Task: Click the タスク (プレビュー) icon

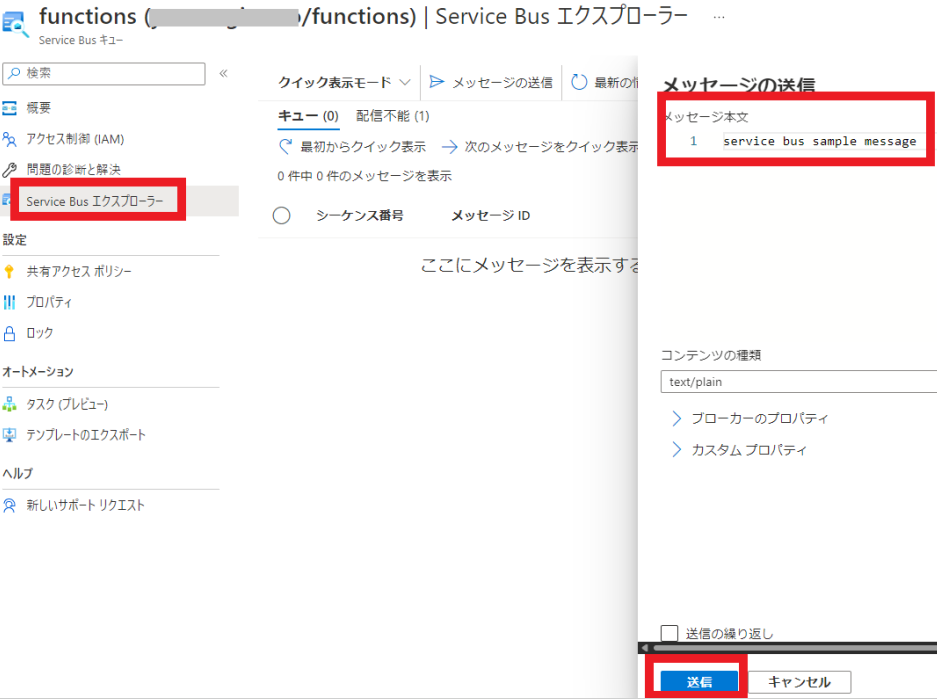Action: point(9,404)
